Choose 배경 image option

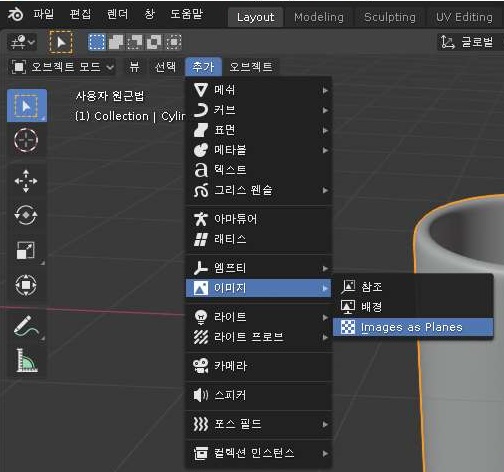tap(413, 307)
